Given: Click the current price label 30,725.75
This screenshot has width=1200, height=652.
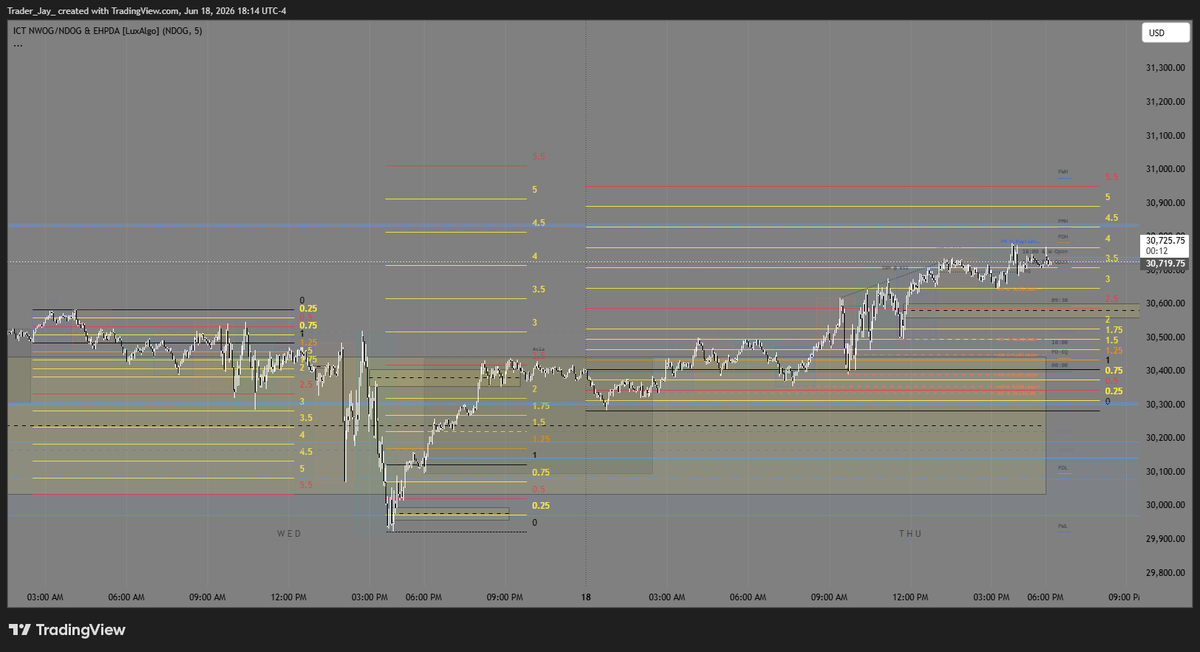Looking at the screenshot, I should 1165,240.
